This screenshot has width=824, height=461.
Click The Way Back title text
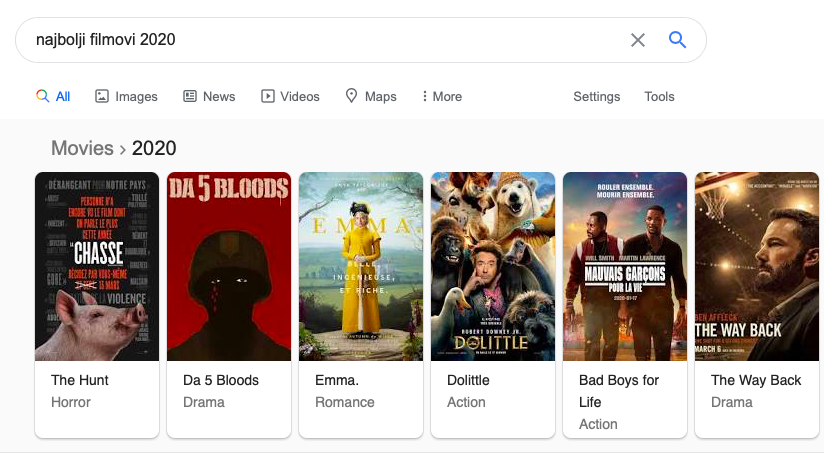756,380
